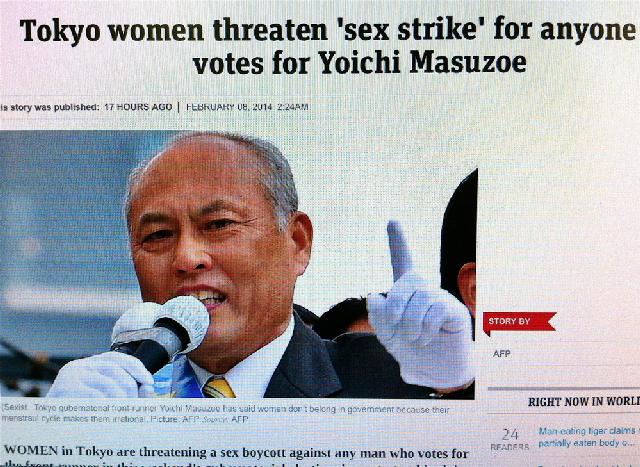Screen dimensions: 640x467
Task: Click the '17 HOURS AGO' timestamp
Action: [x=138, y=107]
